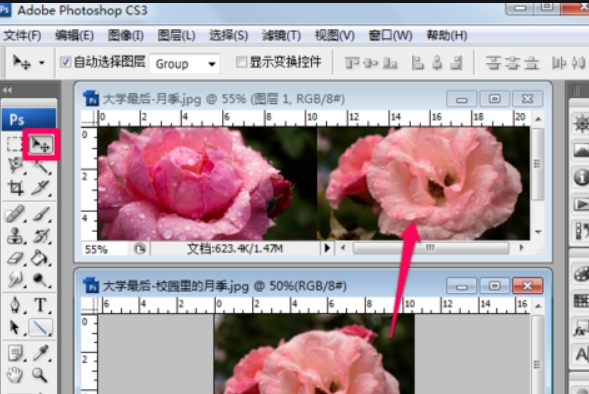This screenshot has height=394, width=589.
Task: Toggle the 显示变换控件 checkbox
Action: click(x=241, y=62)
